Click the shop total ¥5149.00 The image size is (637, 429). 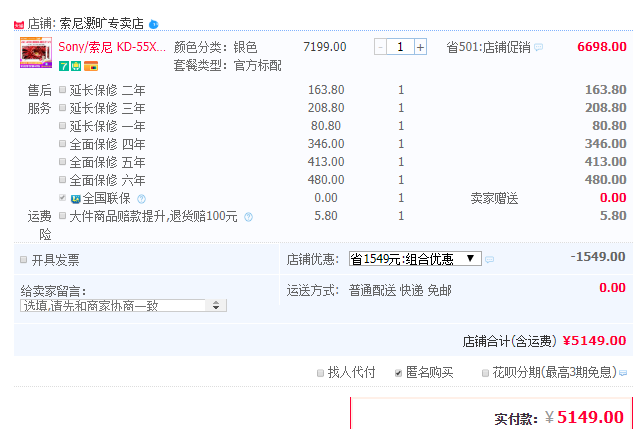(594, 340)
